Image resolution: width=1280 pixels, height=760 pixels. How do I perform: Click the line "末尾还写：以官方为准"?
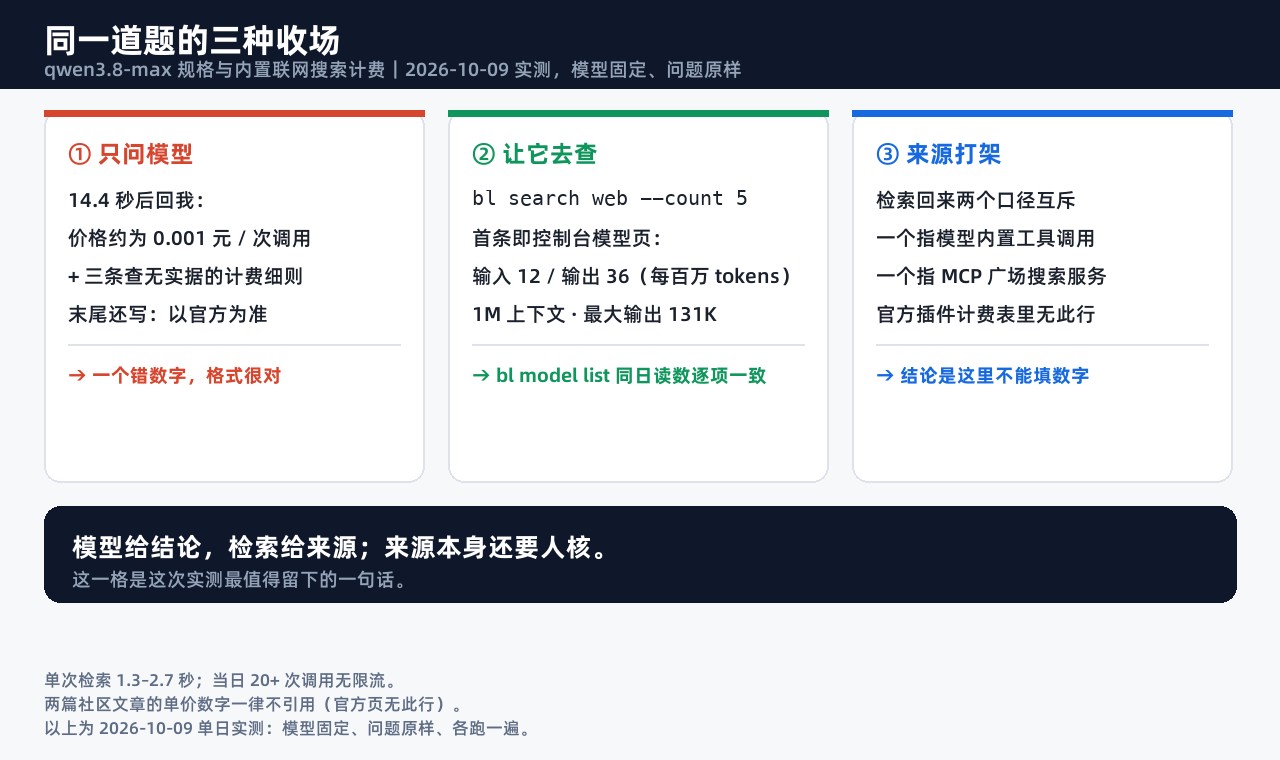(x=167, y=314)
